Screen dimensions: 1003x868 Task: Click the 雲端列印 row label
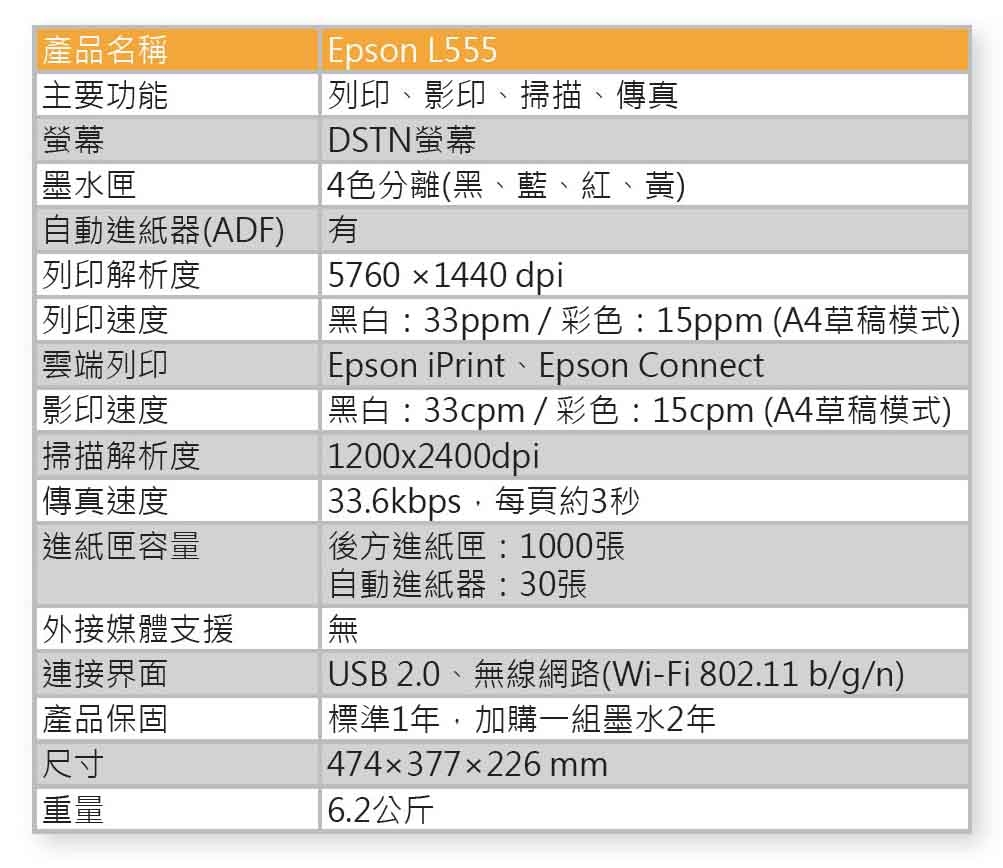pyautogui.click(x=105, y=365)
